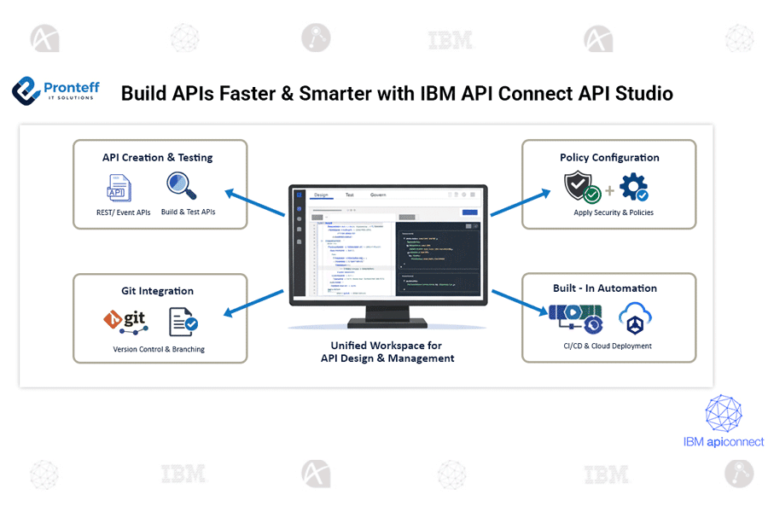The height and width of the screenshot is (512, 768).
Task: Click the blue square icon atop monitor sidebar
Action: pyautogui.click(x=299, y=195)
